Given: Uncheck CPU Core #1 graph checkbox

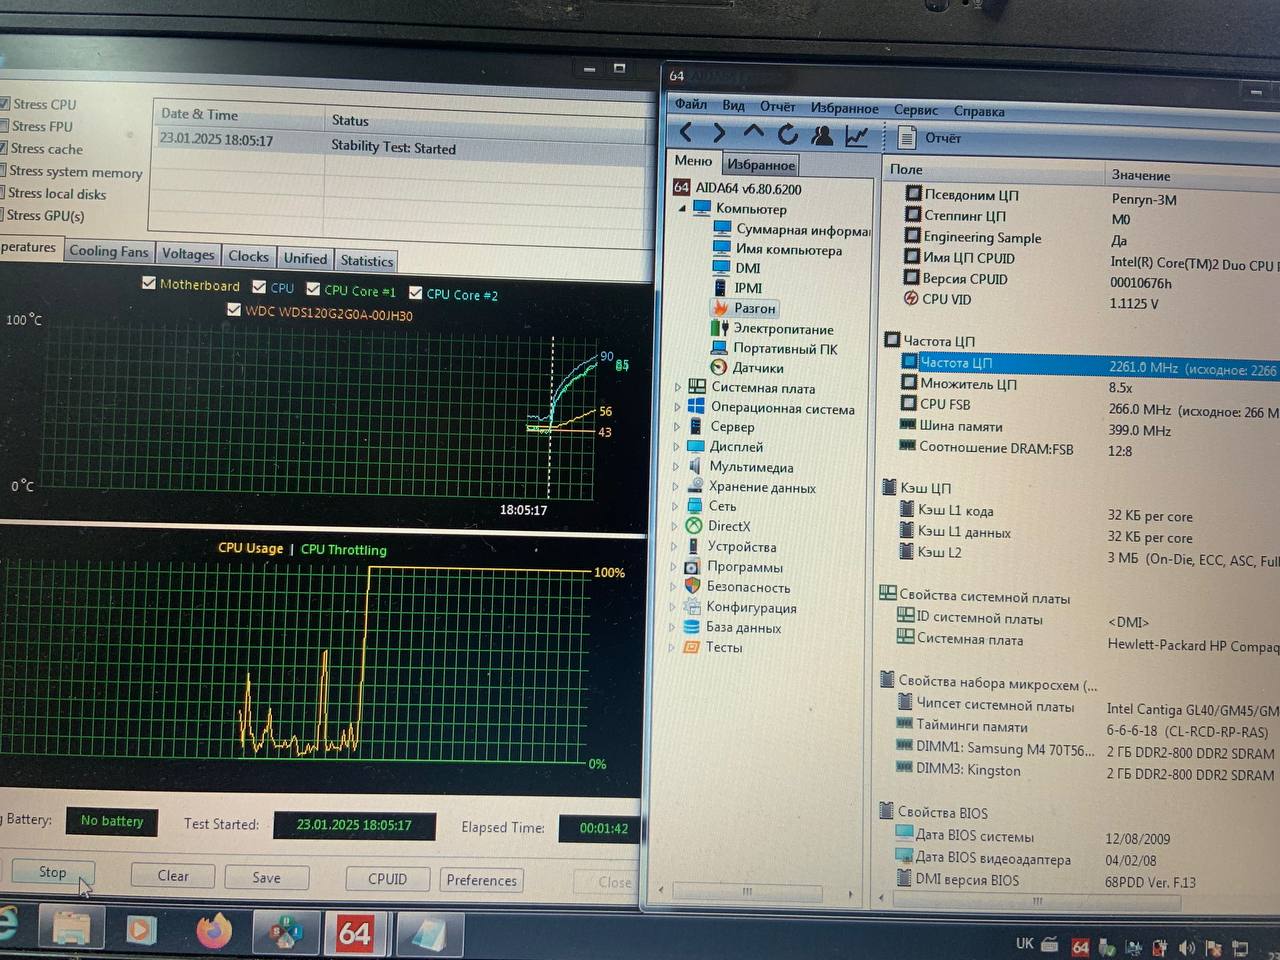Looking at the screenshot, I should point(313,289).
